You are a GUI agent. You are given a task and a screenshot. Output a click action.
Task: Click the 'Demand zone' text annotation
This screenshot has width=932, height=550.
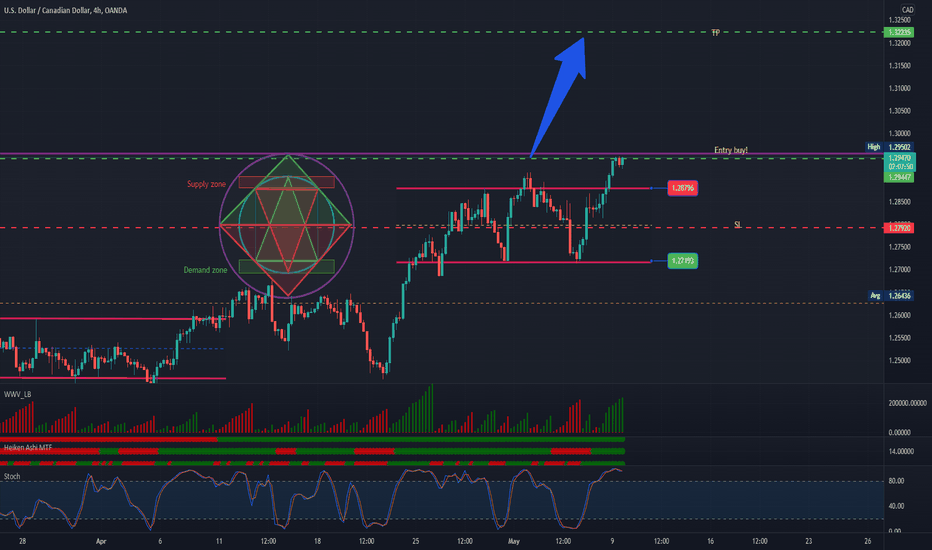pyautogui.click(x=205, y=270)
